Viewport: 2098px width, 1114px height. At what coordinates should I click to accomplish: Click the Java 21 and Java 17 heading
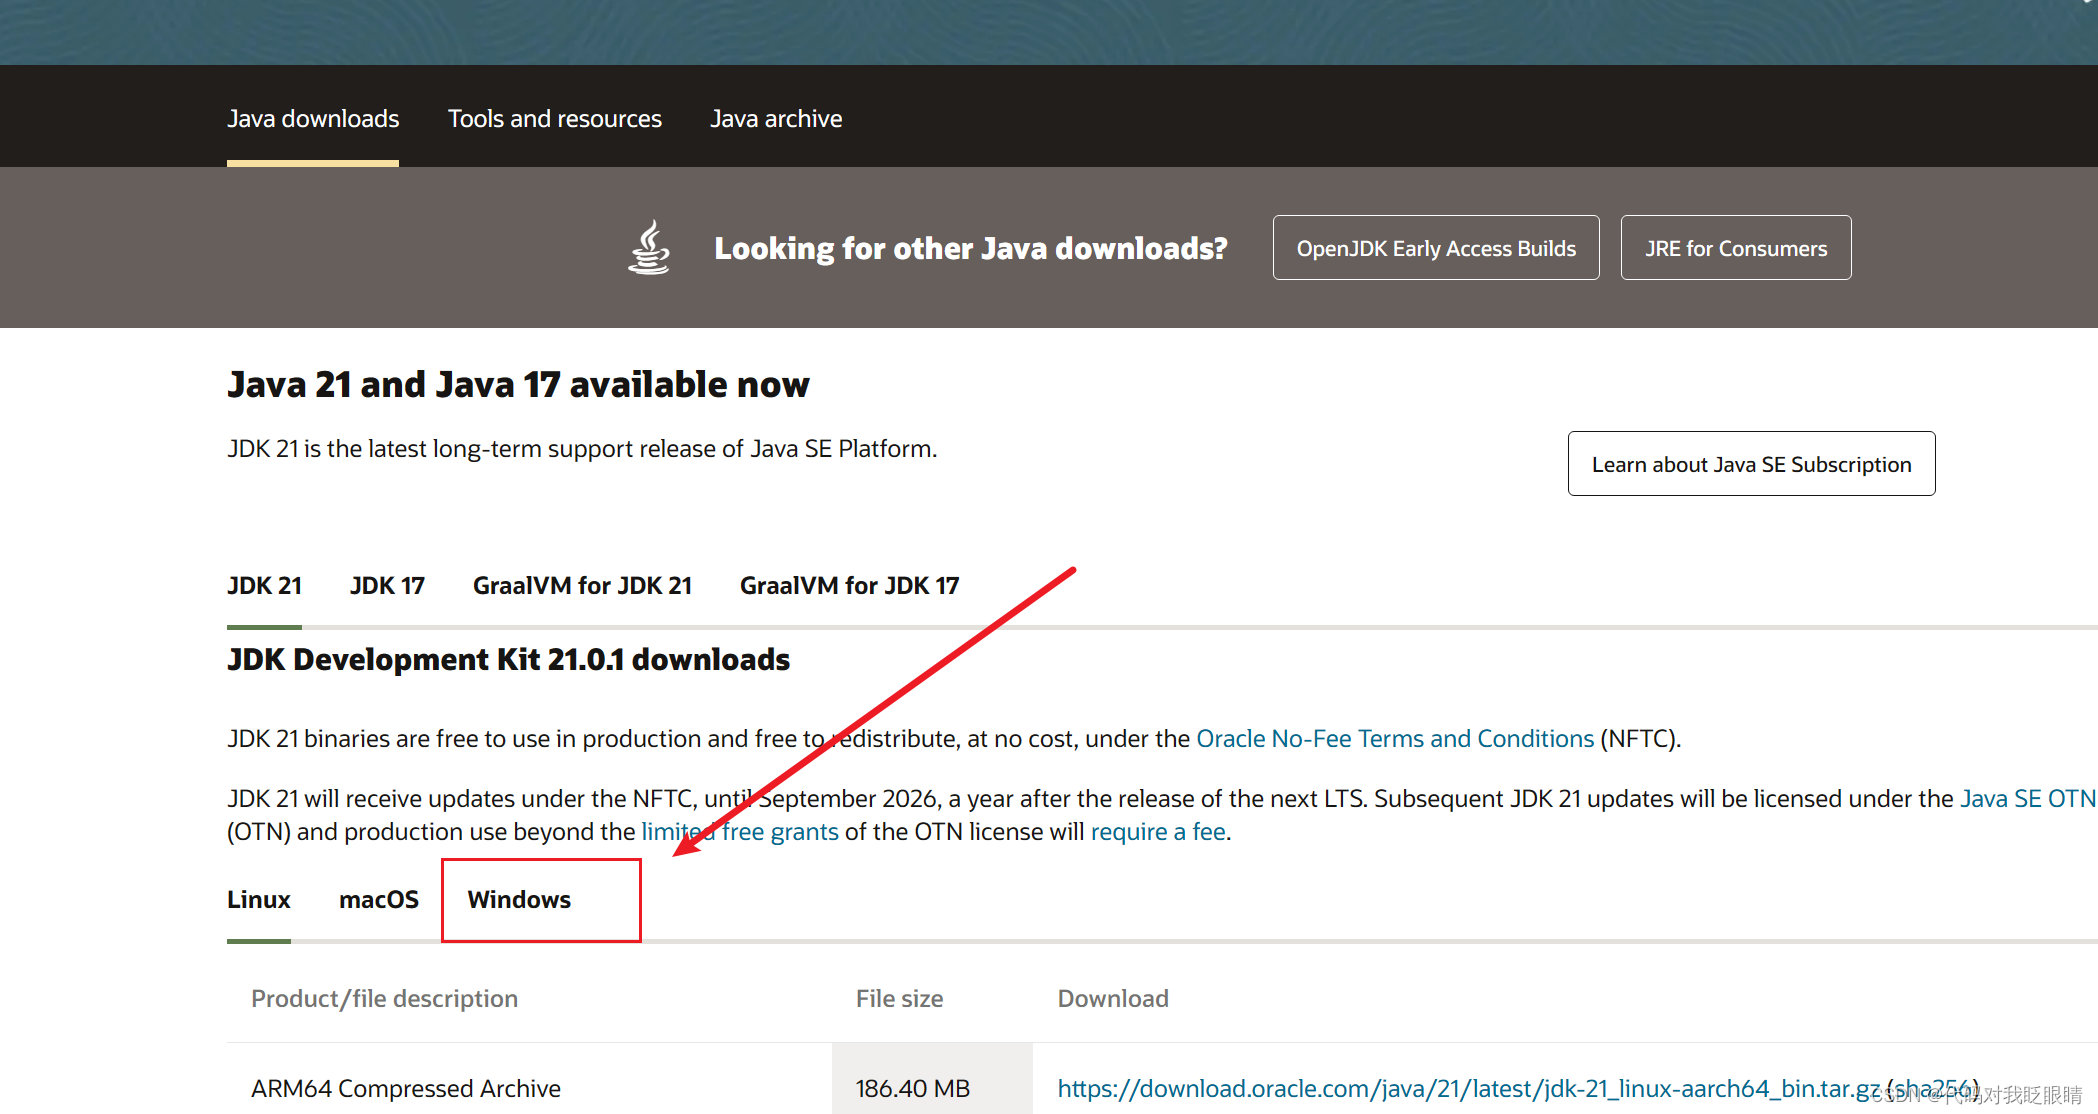pos(518,384)
